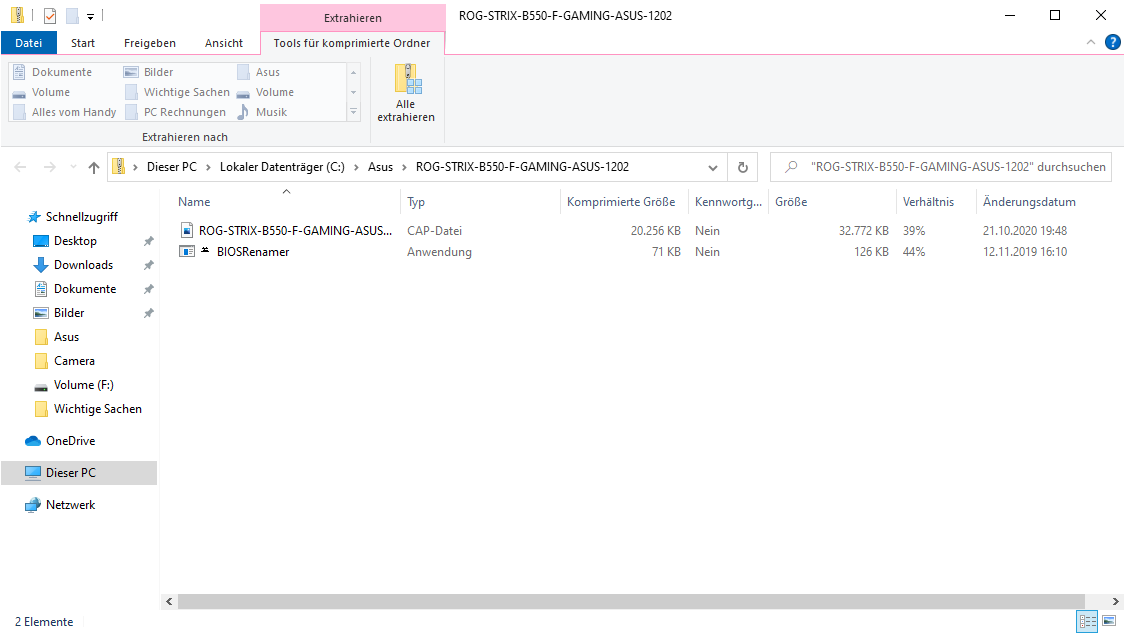Screen dimensions: 1125x634
Task: Select Camera folder in sidebar
Action: pyautogui.click(x=75, y=361)
